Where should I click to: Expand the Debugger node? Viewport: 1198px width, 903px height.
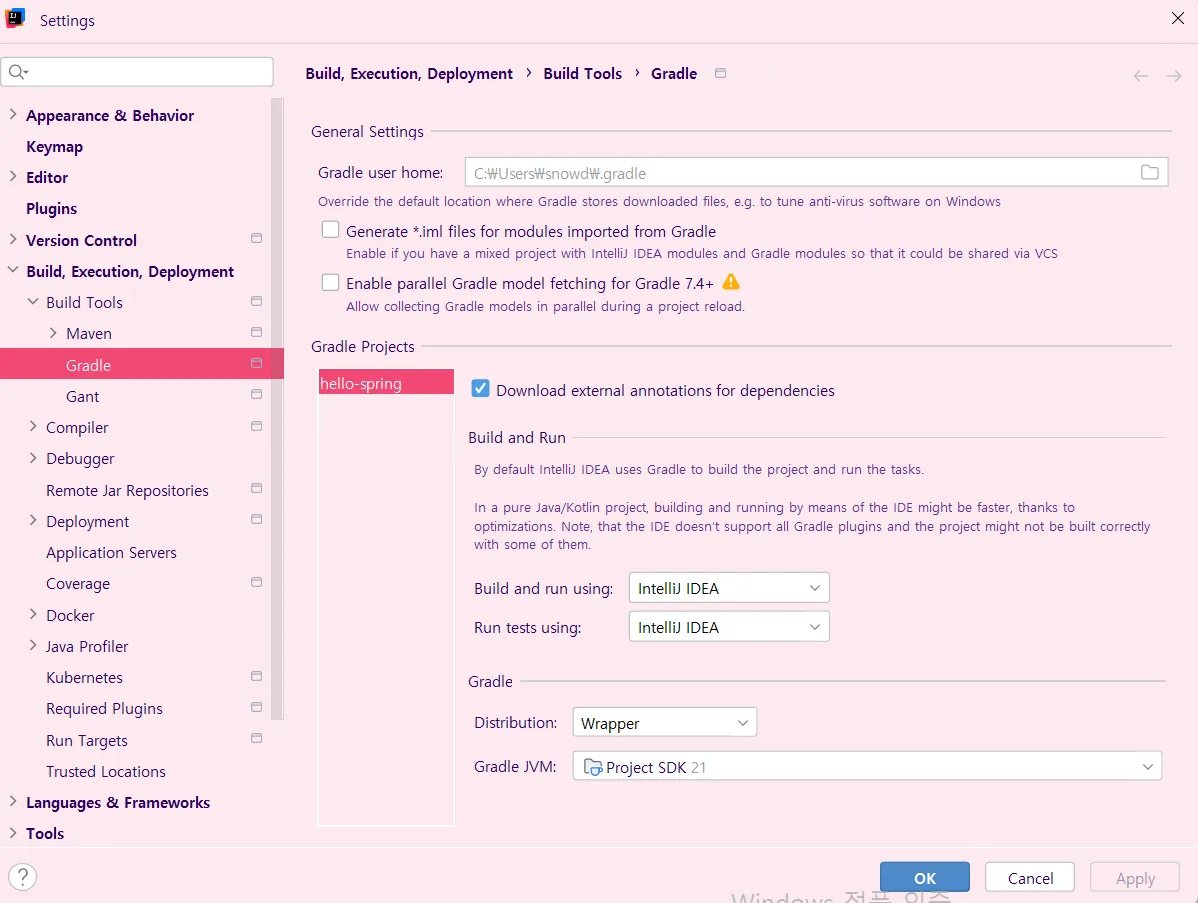coord(33,458)
